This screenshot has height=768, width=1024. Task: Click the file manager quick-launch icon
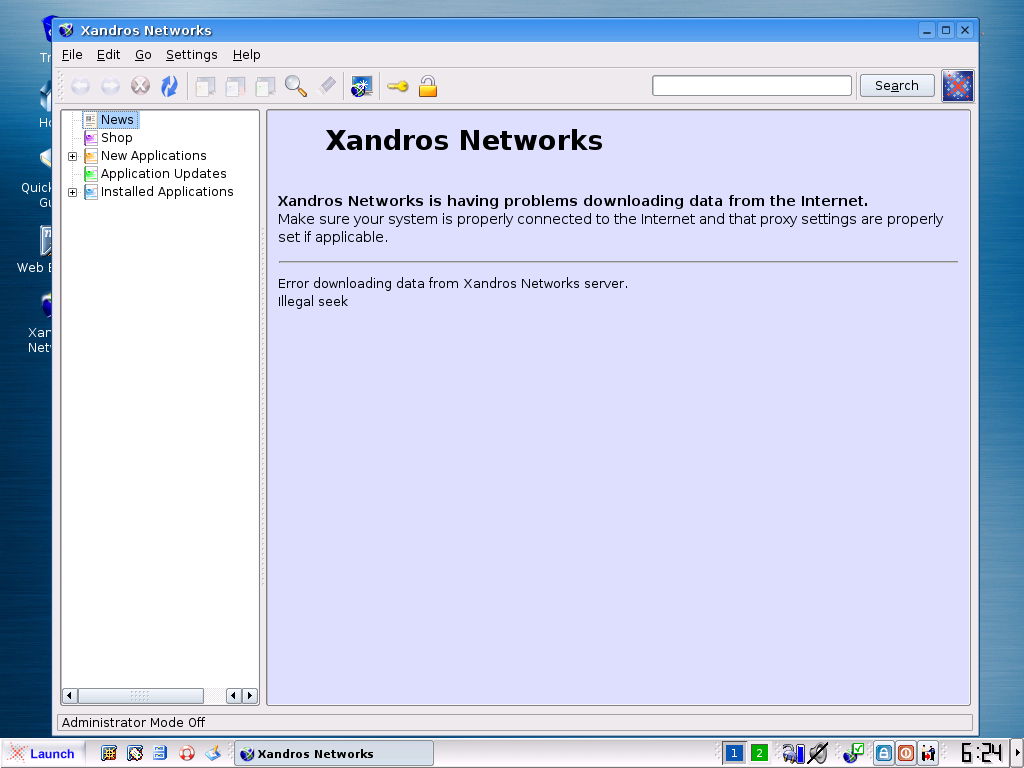click(x=160, y=754)
